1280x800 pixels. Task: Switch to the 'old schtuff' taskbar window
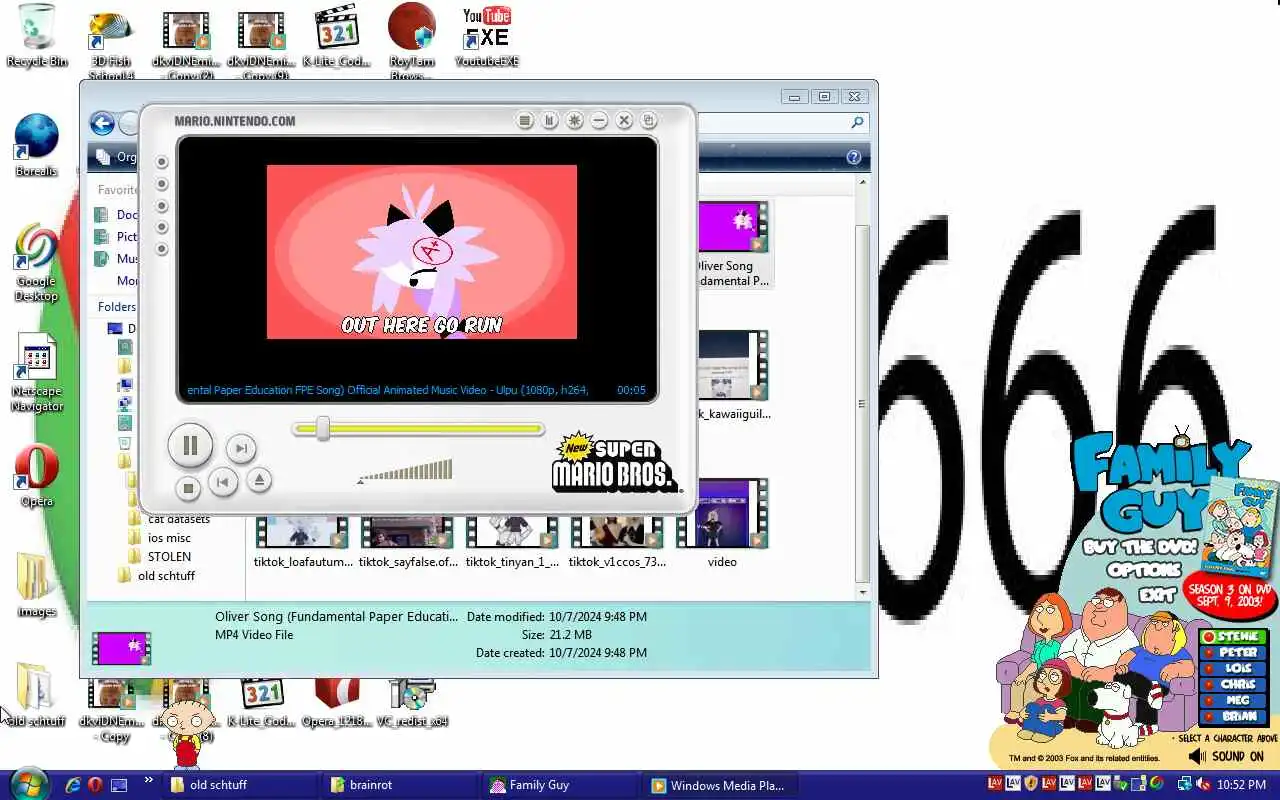pyautogui.click(x=240, y=785)
